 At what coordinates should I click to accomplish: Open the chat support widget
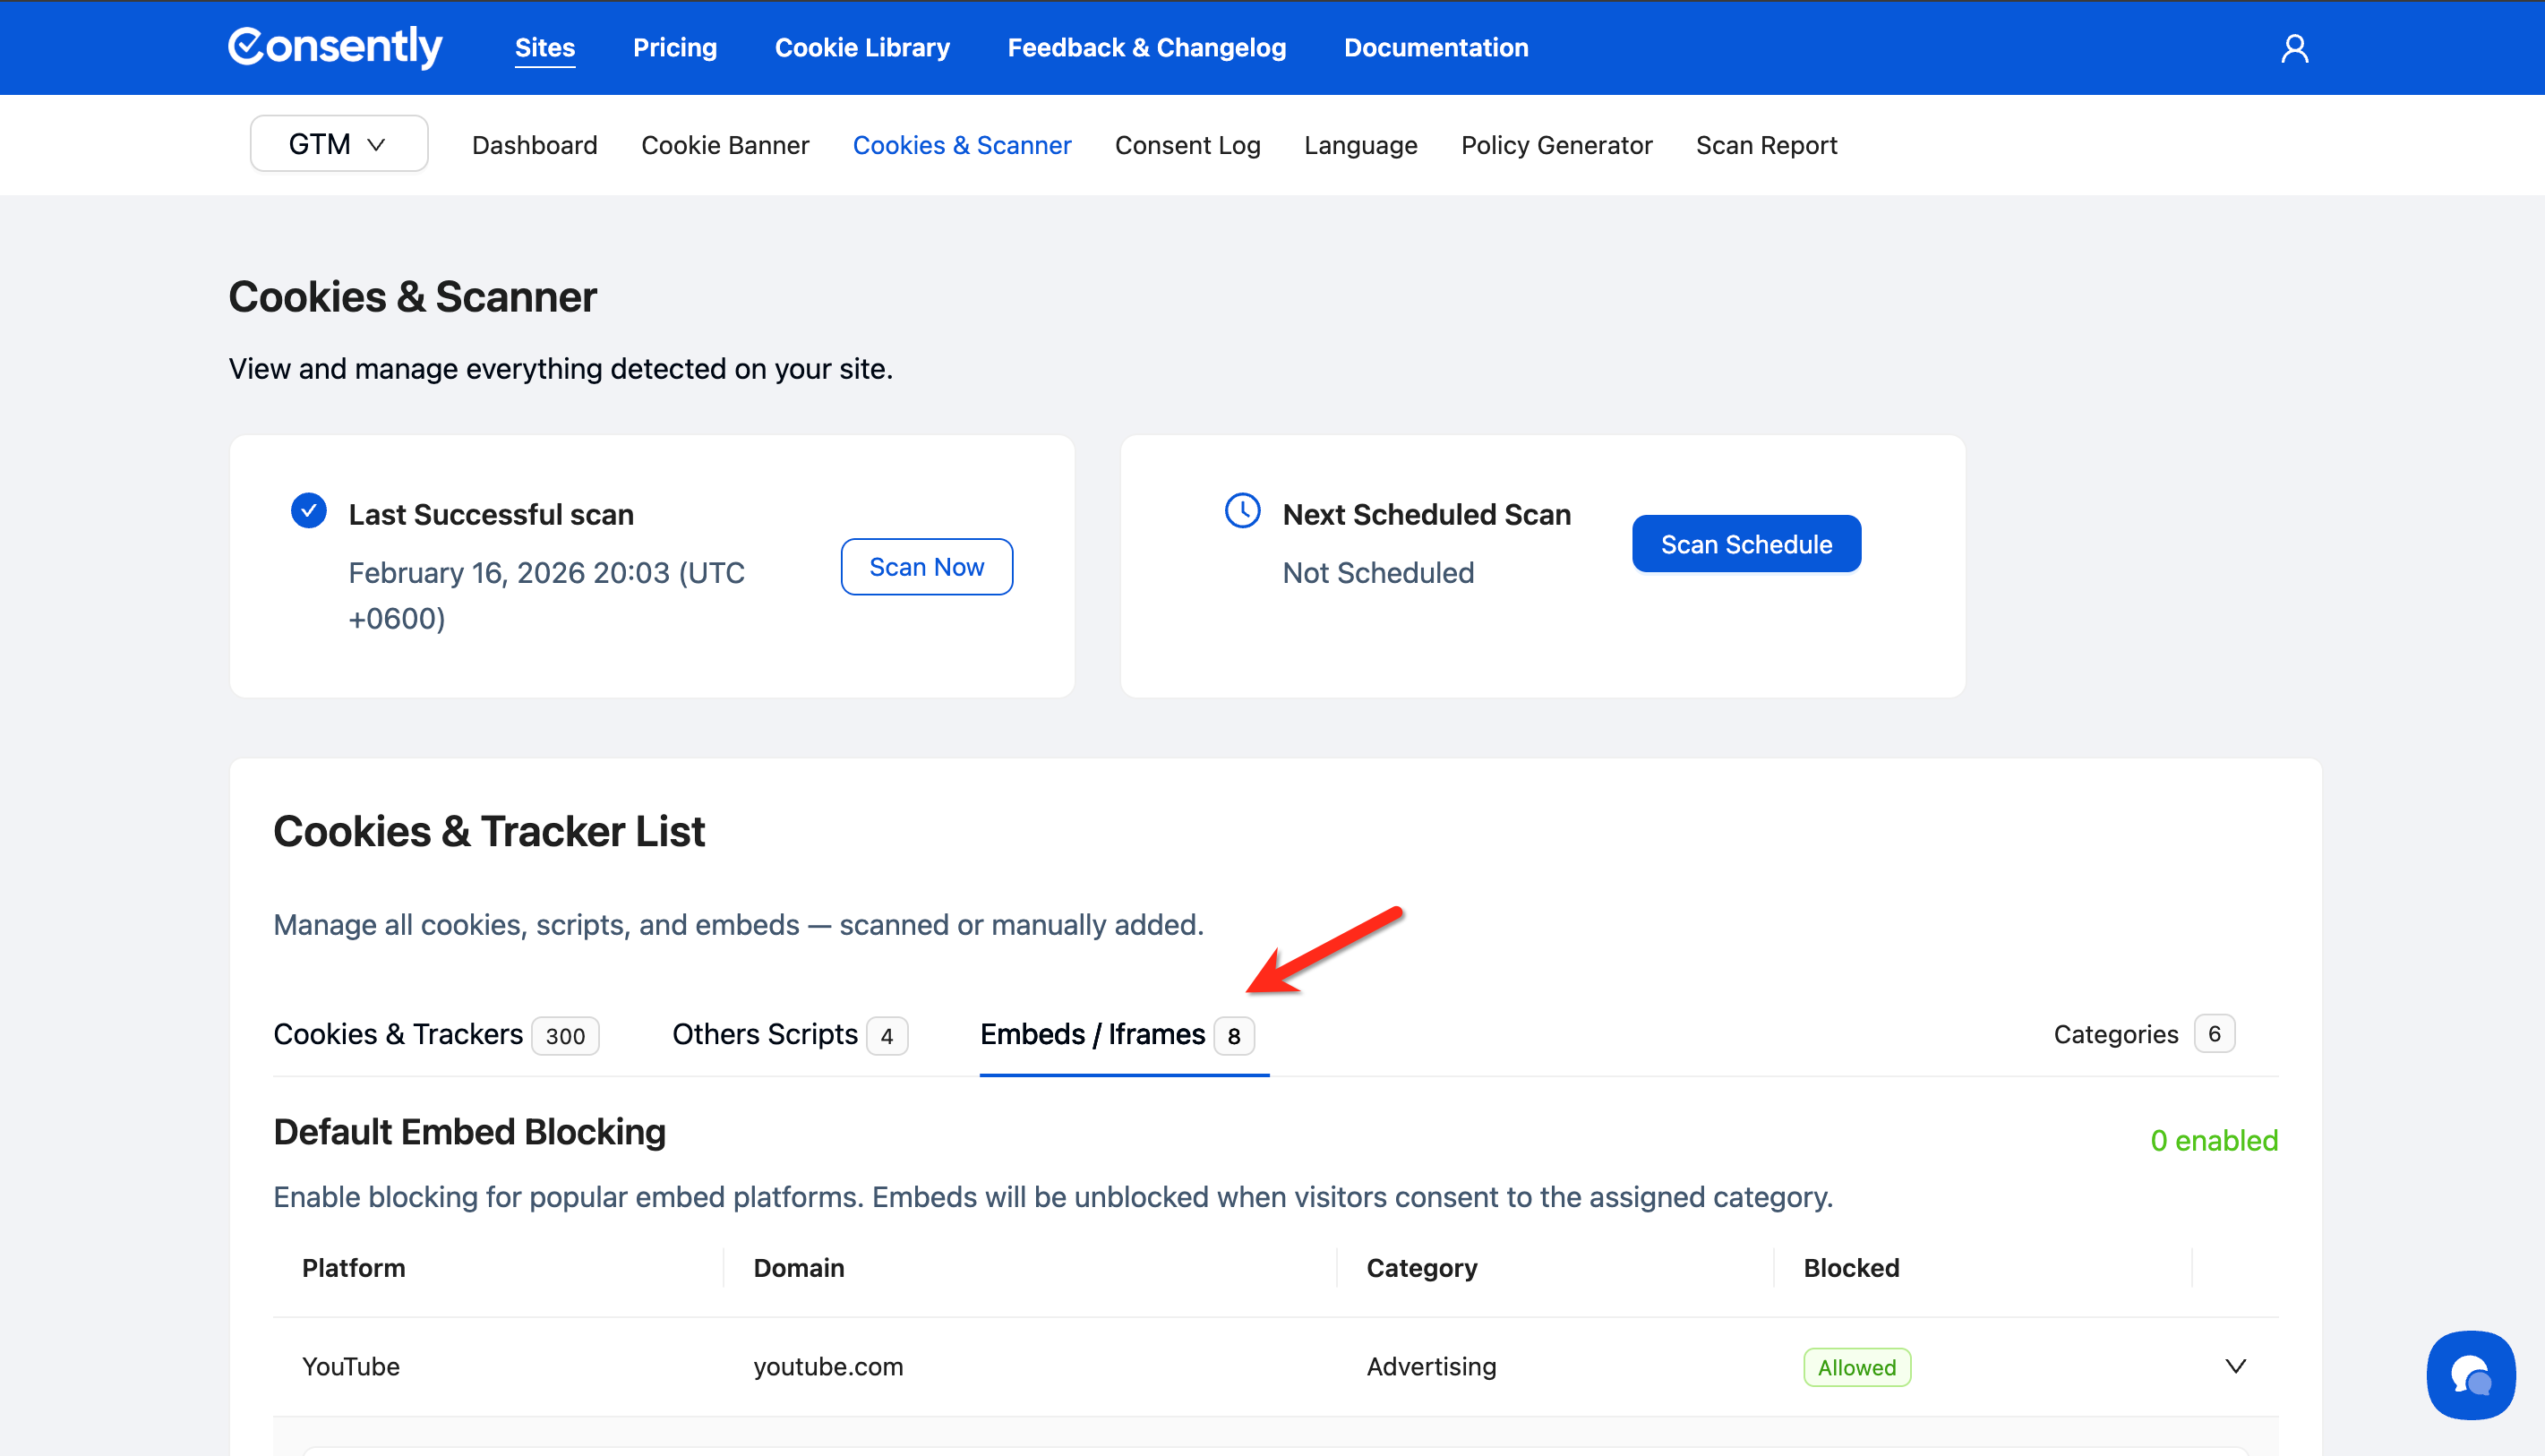click(x=2470, y=1374)
